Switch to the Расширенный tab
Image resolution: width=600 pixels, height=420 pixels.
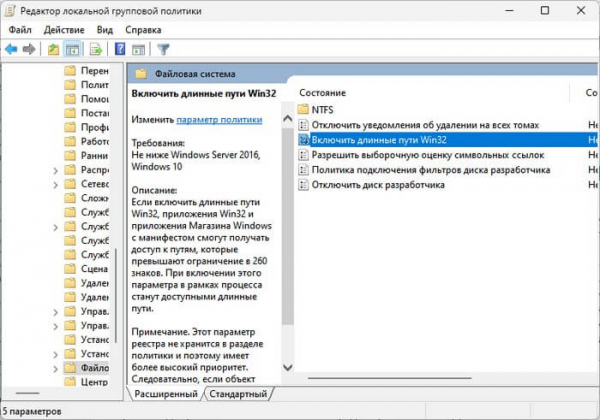(166, 394)
